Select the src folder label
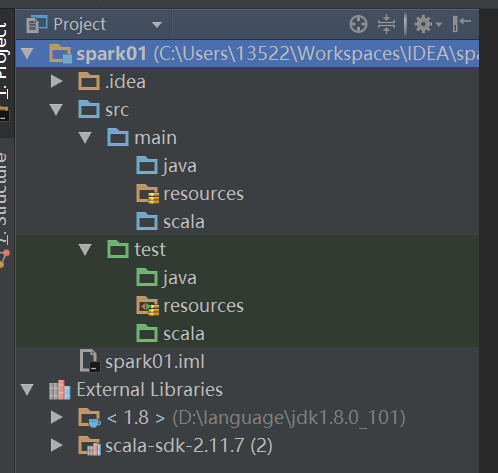The width and height of the screenshot is (498, 473). pyautogui.click(x=117, y=110)
